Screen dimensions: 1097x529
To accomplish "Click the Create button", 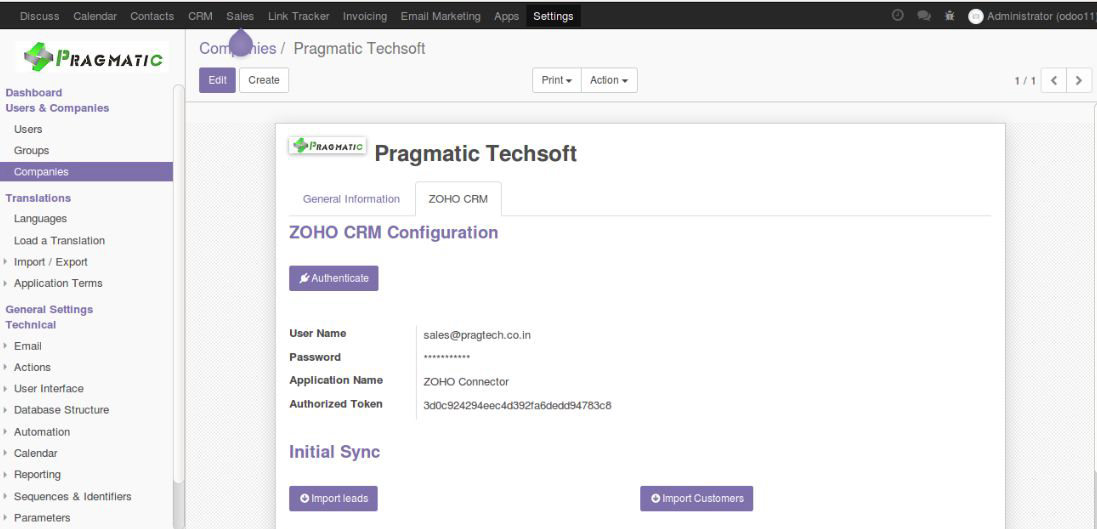I will 264,80.
